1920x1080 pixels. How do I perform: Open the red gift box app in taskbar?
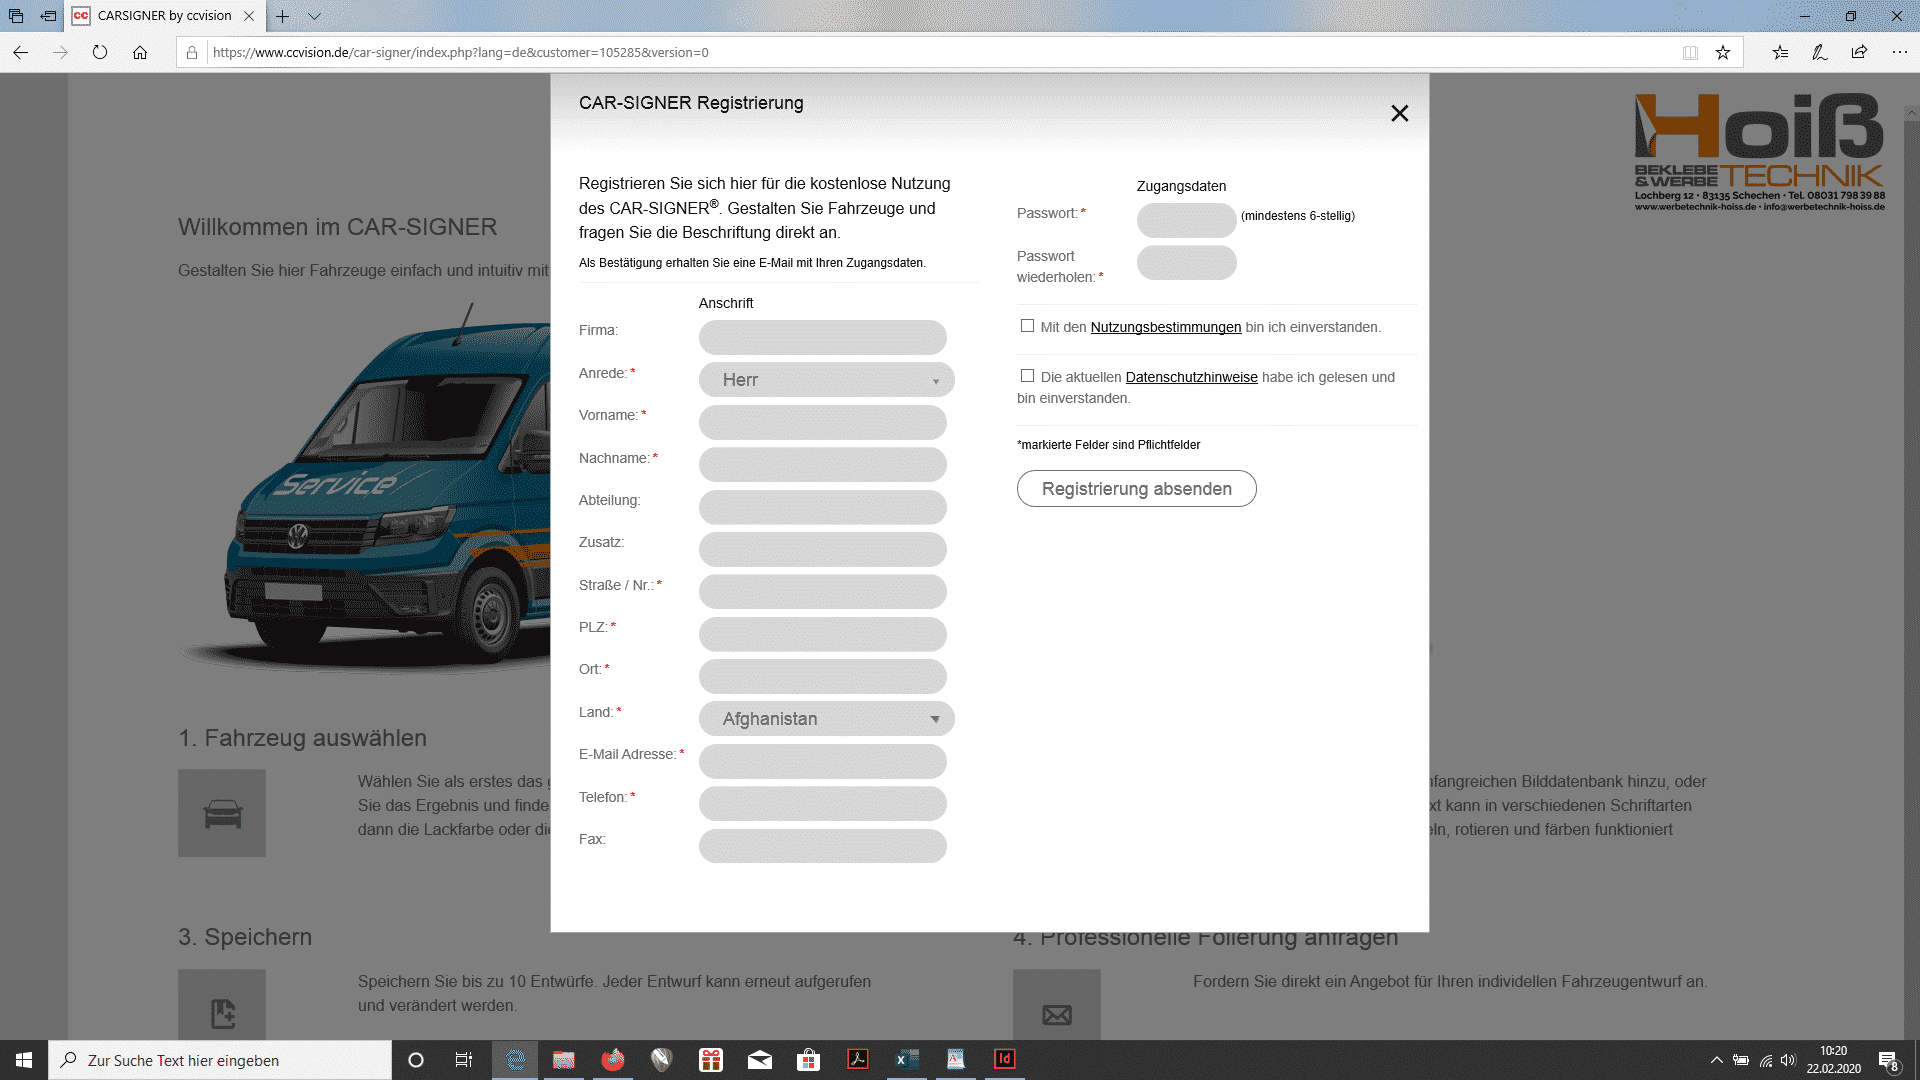pyautogui.click(x=711, y=1060)
